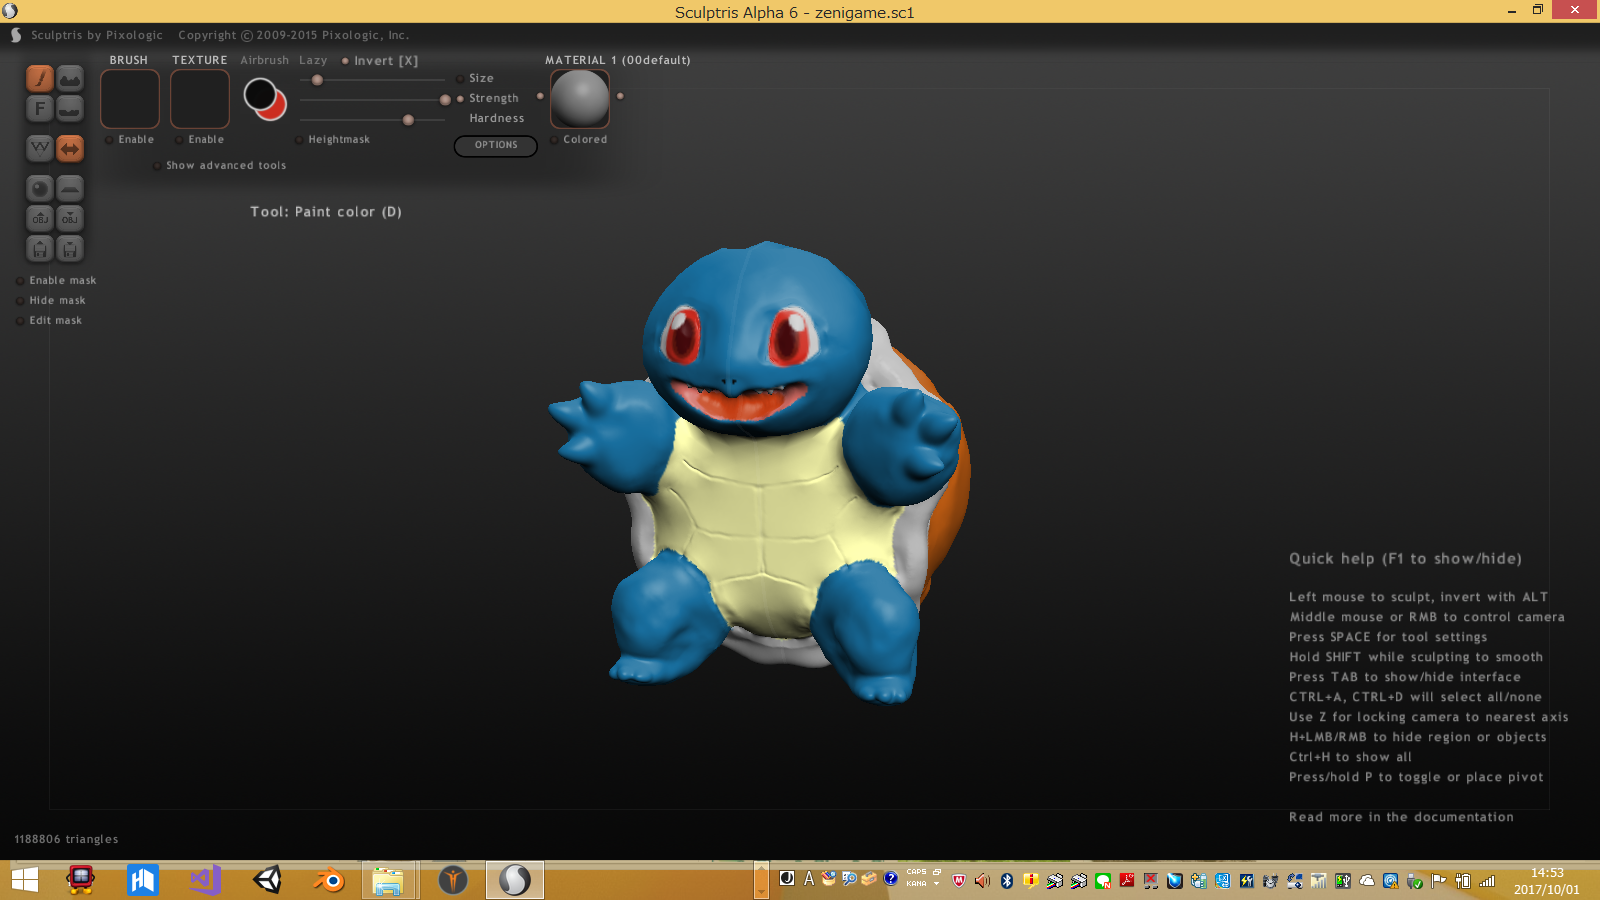
Task: Click the 'MATERIAL 1 (00default)' label
Action: tap(618, 61)
